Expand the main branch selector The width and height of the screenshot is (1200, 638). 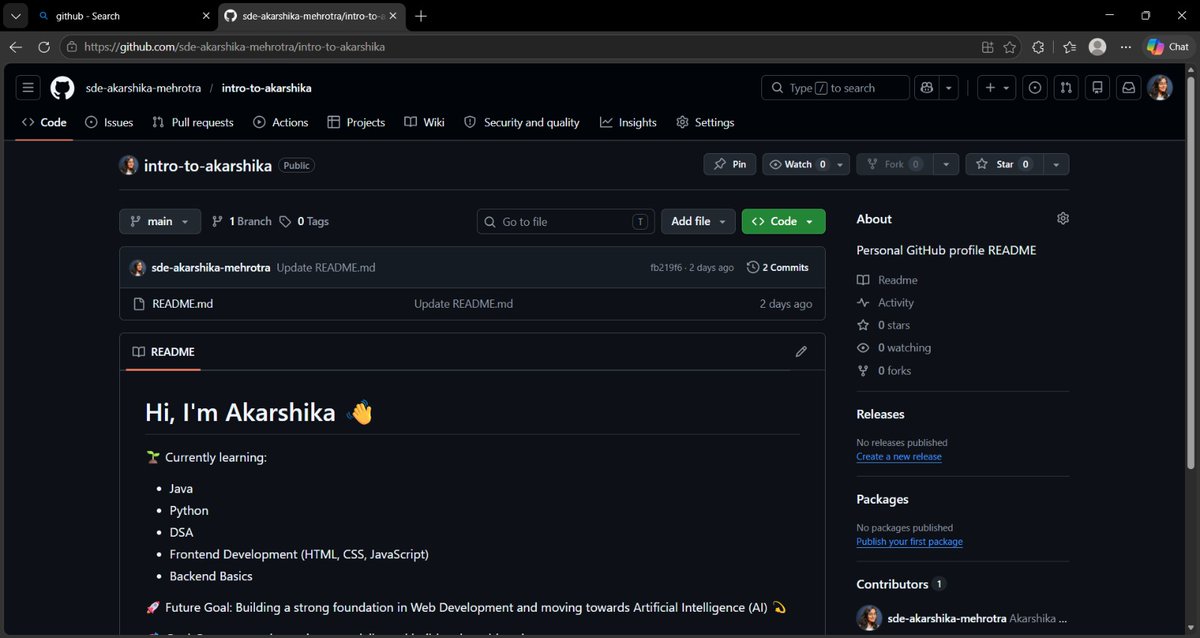160,221
